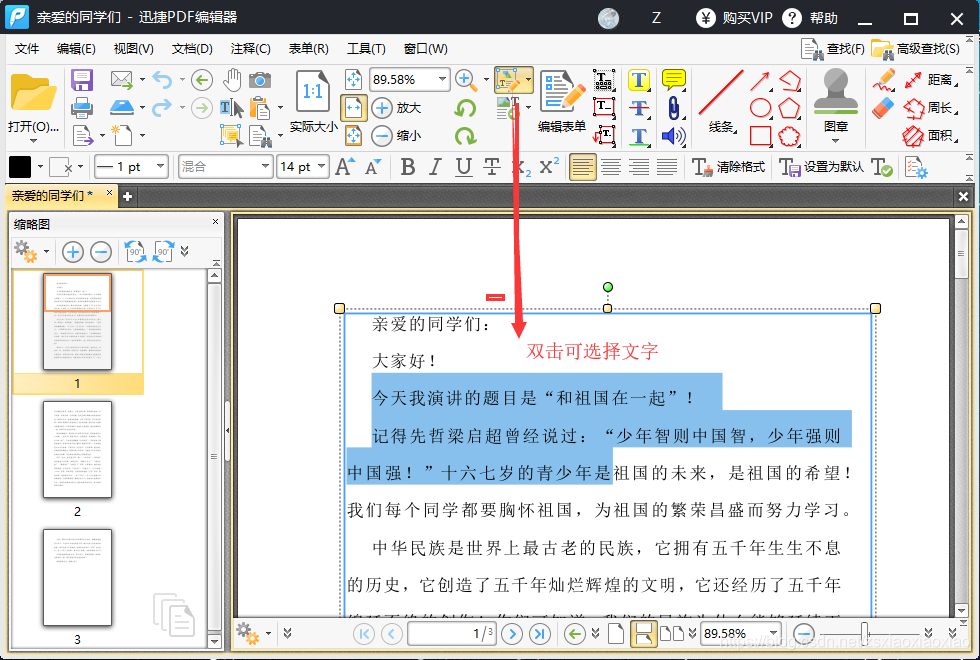Screen dimensions: 980x660
Task: Select the Eraser tool
Action: pos(883,108)
